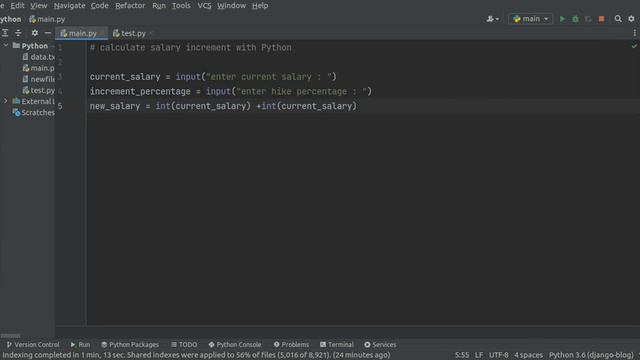
Task: Open the Help menu
Action: coord(260,6)
